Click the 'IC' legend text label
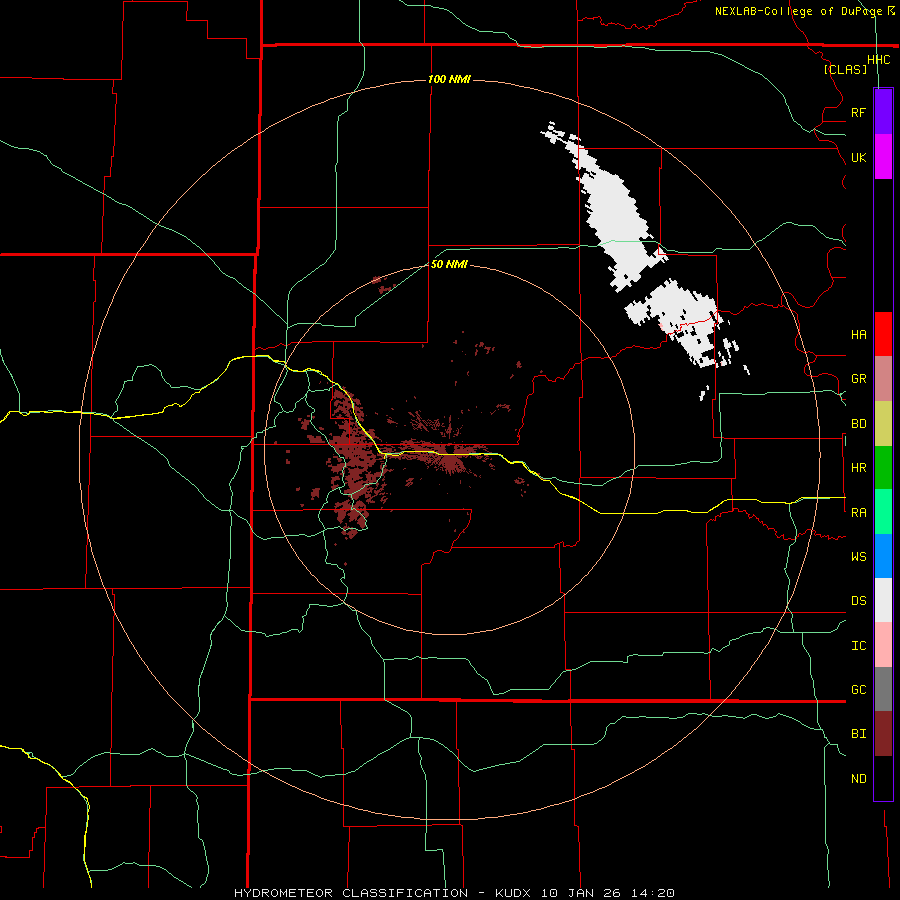The width and height of the screenshot is (900, 900). 858,646
